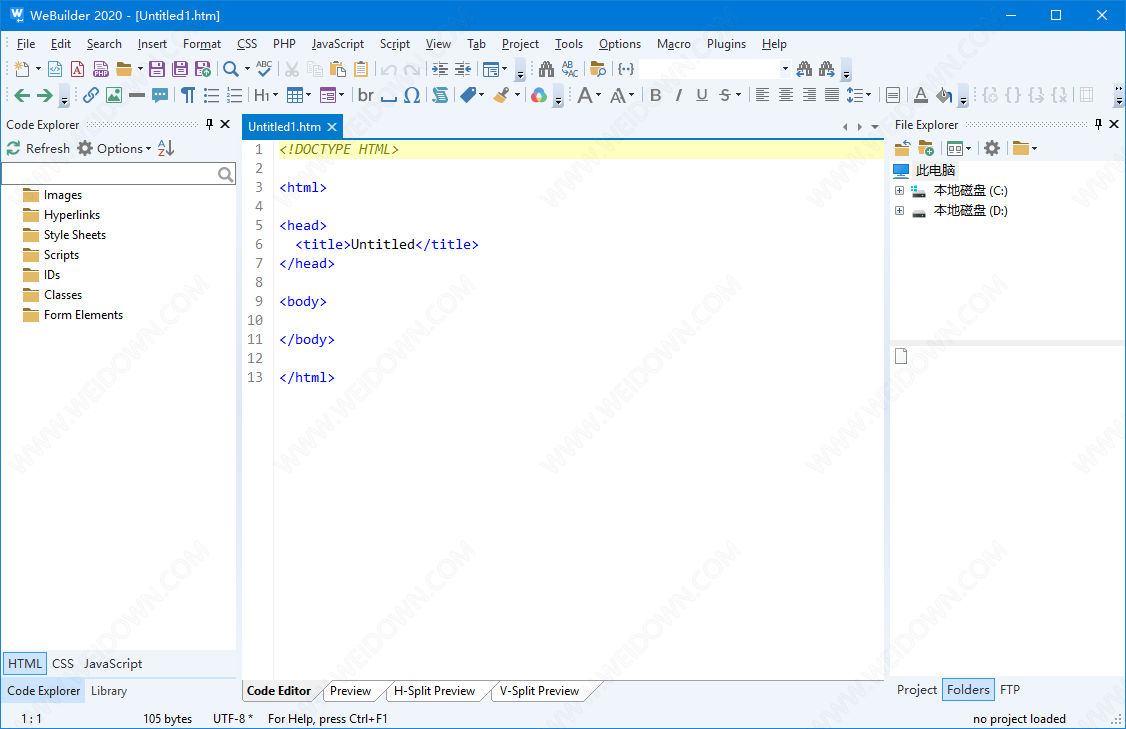Select the Style Sheets folder
The height and width of the screenshot is (729, 1126).
[75, 235]
